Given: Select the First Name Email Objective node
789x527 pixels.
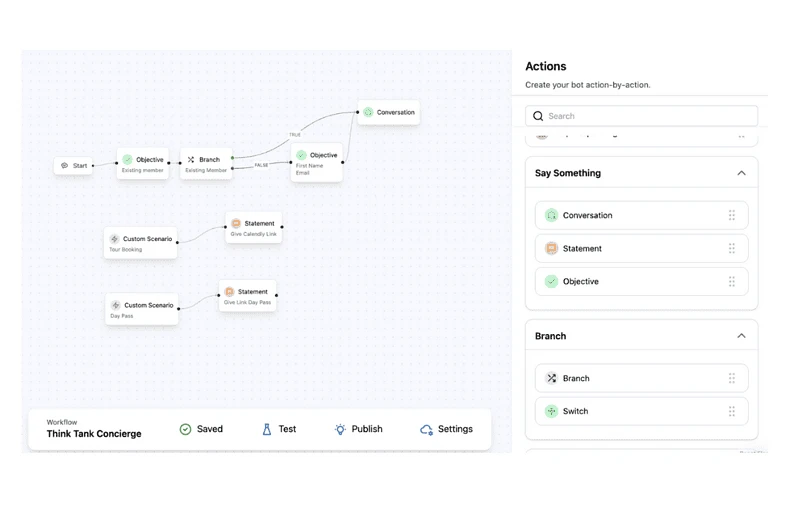Looking at the screenshot, I should coord(317,163).
